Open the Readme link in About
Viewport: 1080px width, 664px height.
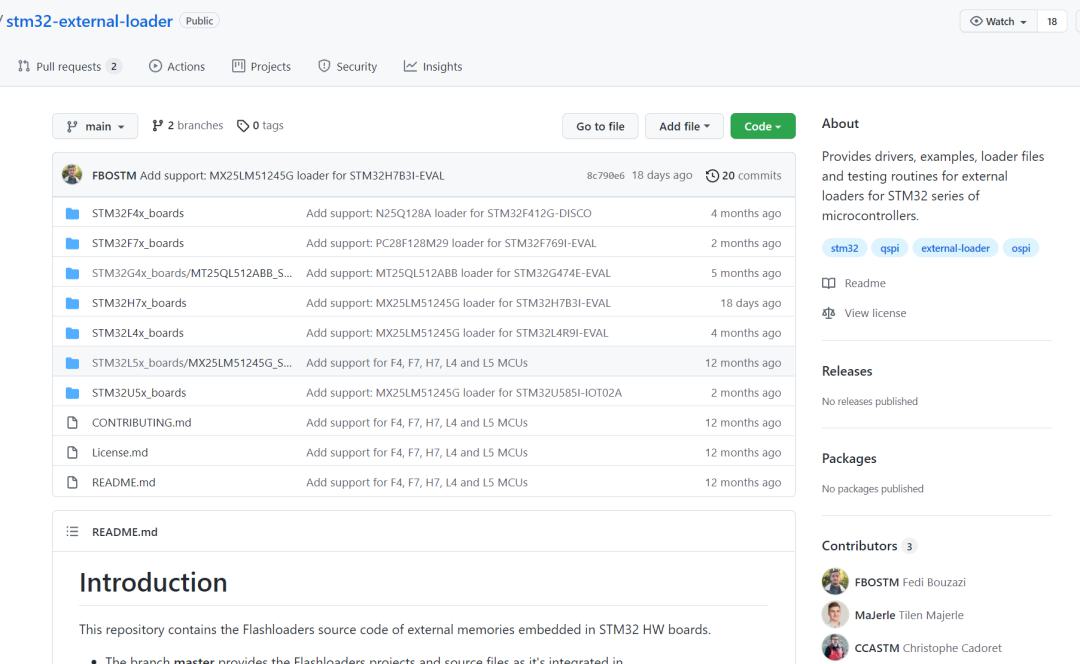tap(854, 283)
